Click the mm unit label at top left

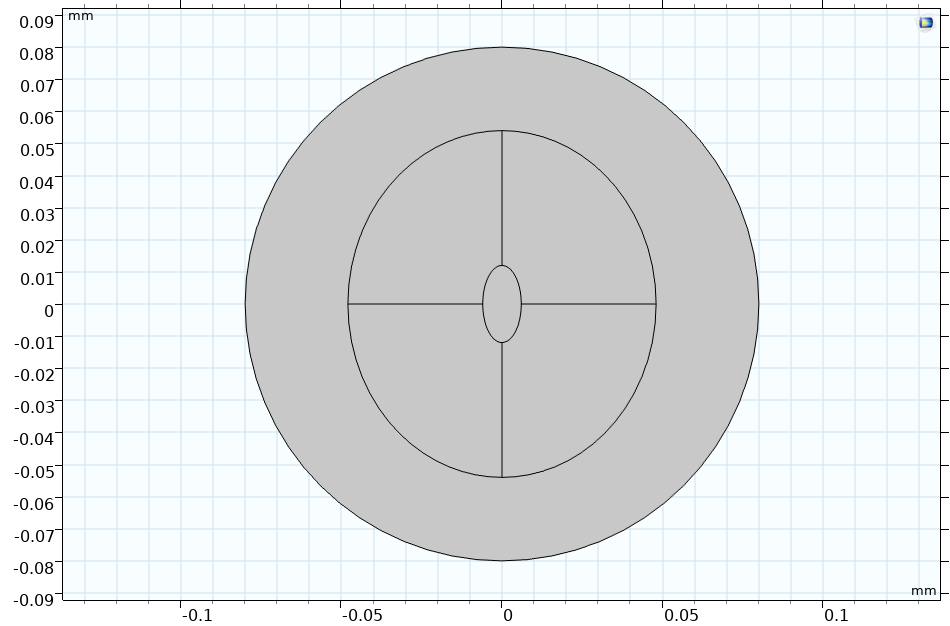point(81,15)
